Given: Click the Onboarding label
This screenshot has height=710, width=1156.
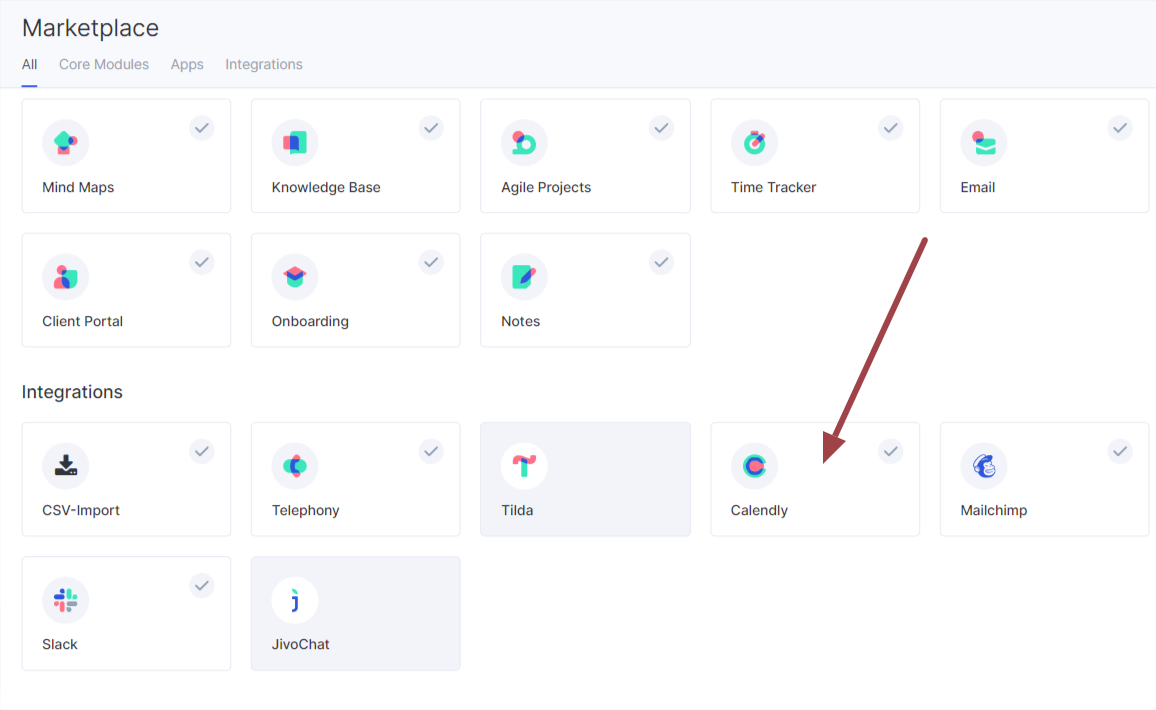Looking at the screenshot, I should pos(310,321).
